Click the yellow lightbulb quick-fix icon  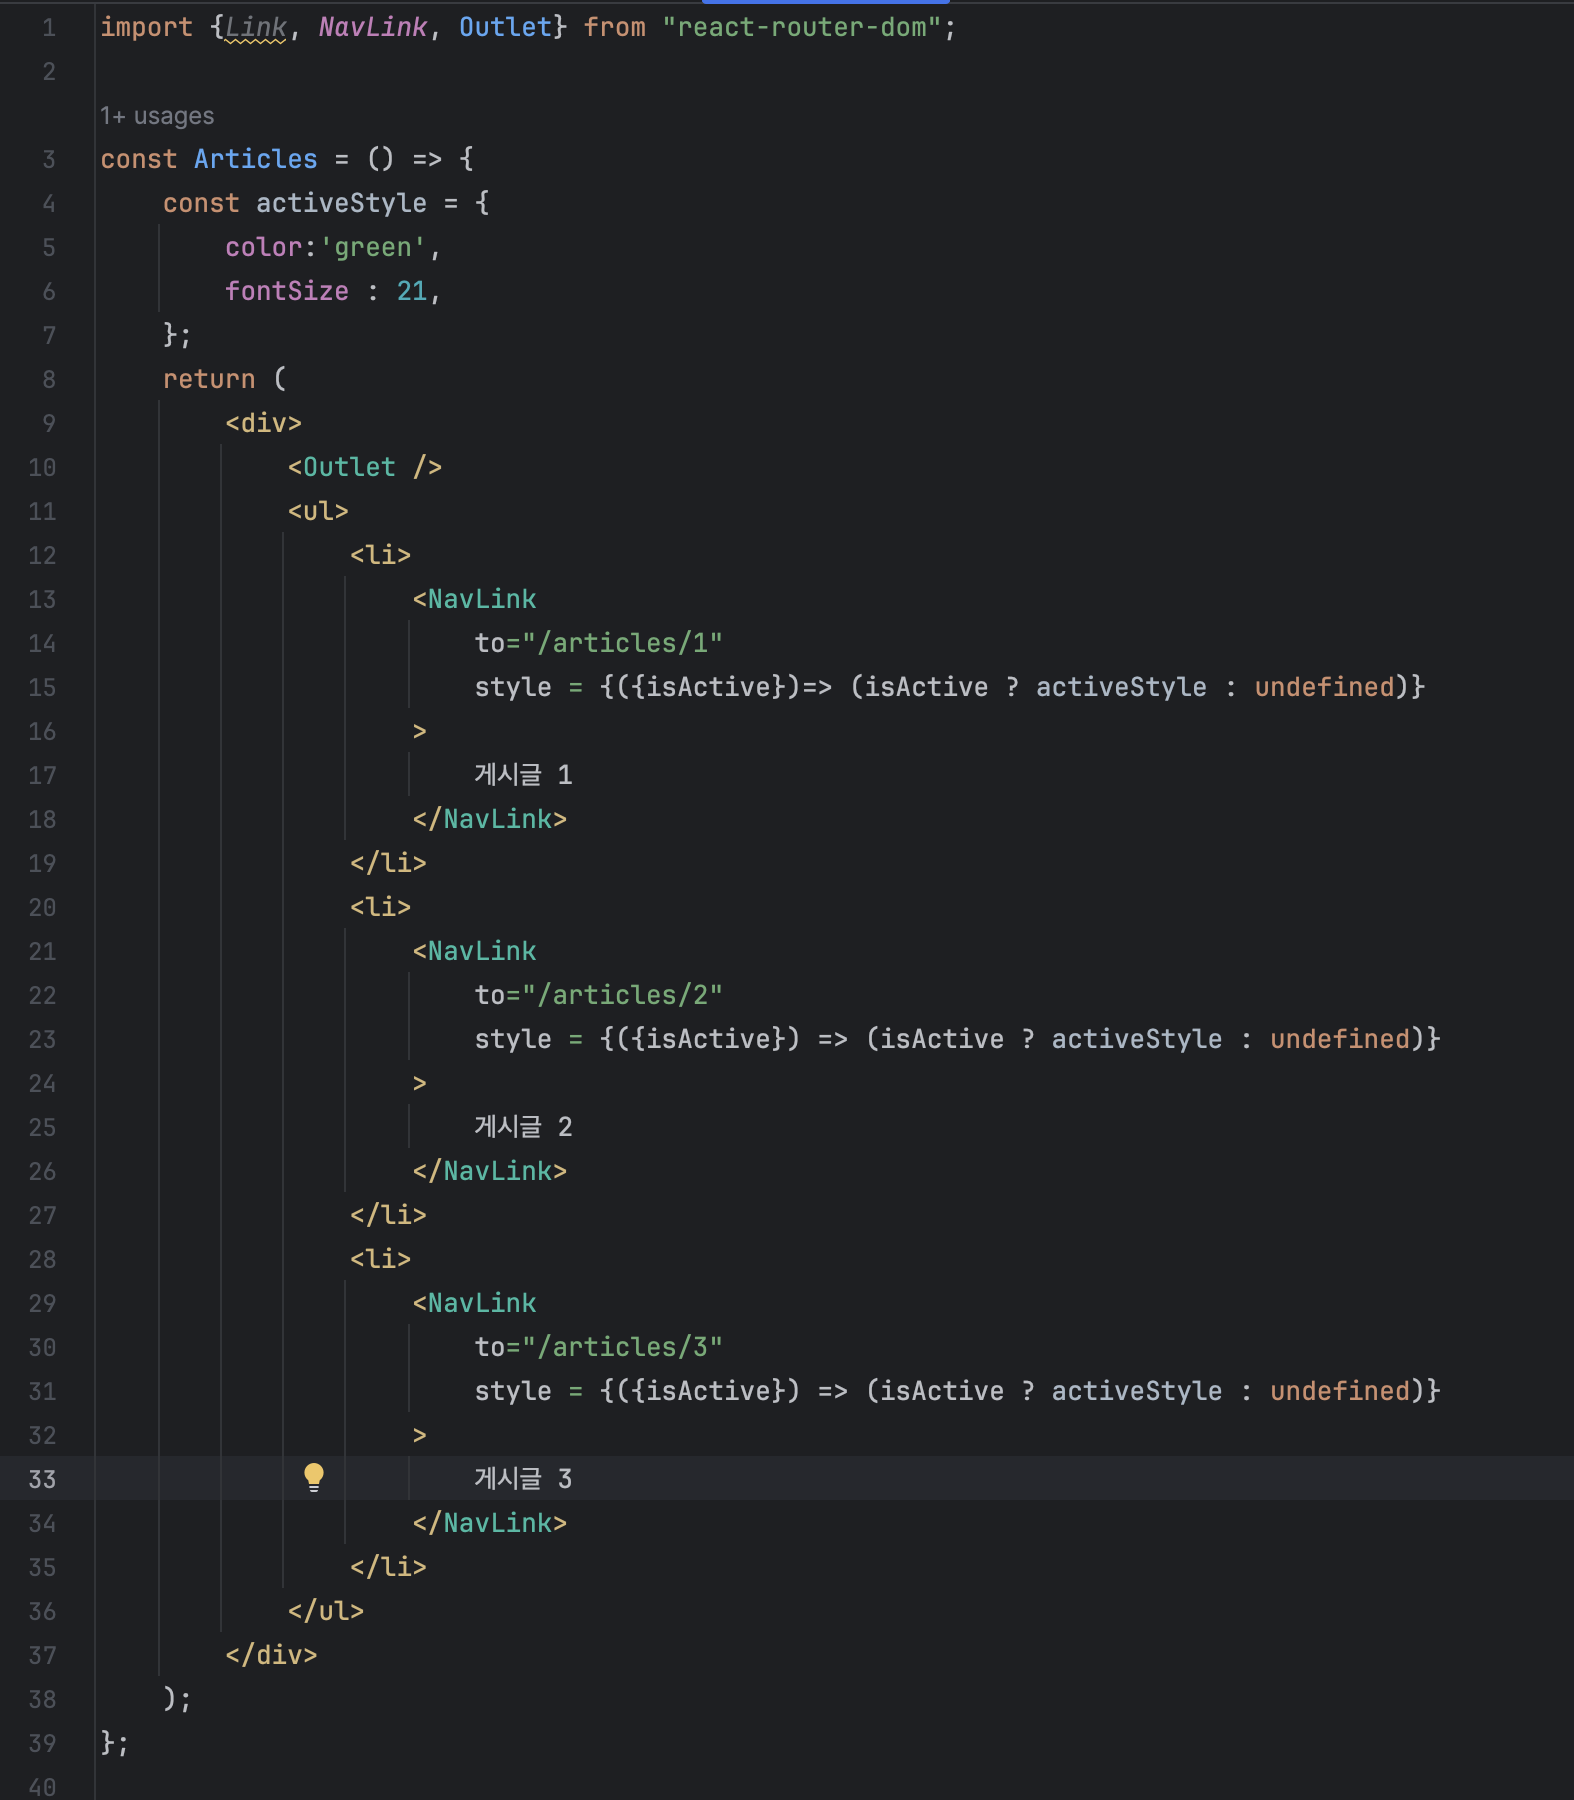[314, 1477]
